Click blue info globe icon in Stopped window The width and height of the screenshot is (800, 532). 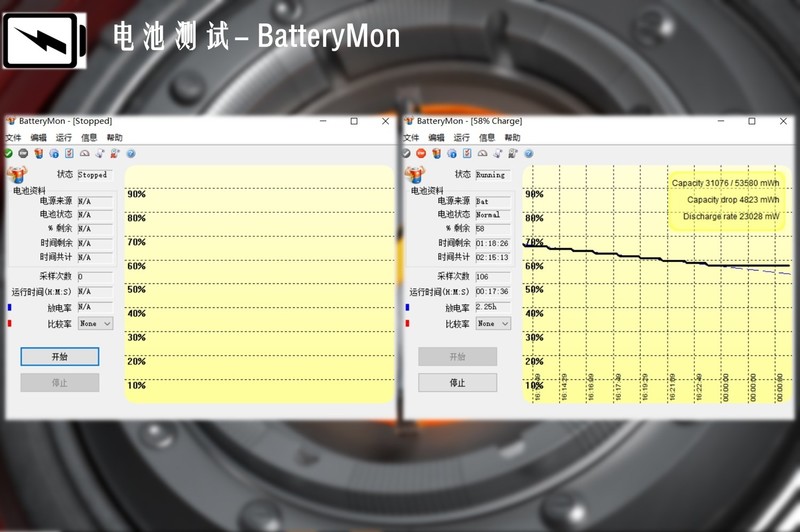click(54, 153)
